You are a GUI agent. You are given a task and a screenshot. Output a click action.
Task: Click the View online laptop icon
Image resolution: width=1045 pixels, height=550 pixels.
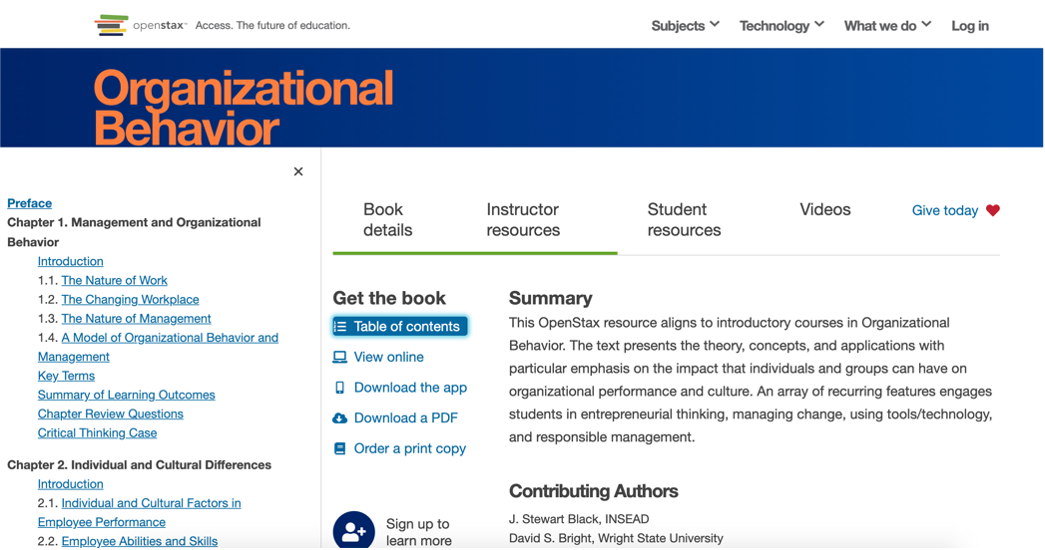pos(340,357)
